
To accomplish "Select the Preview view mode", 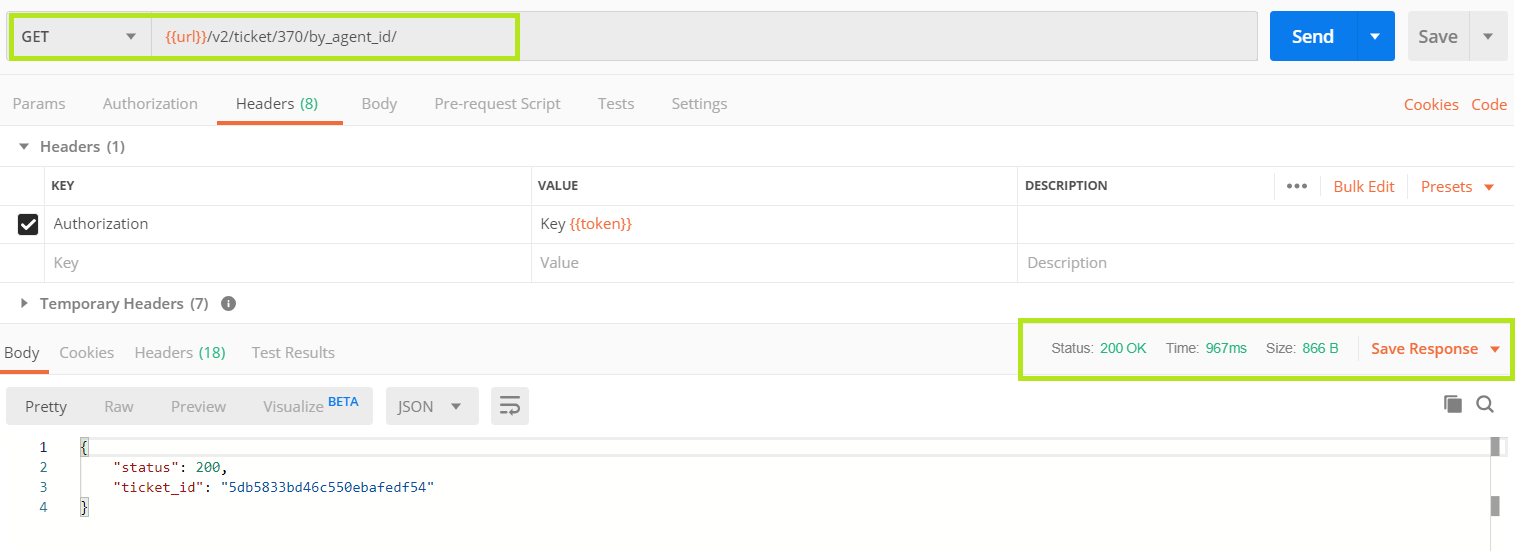I will coord(198,406).
